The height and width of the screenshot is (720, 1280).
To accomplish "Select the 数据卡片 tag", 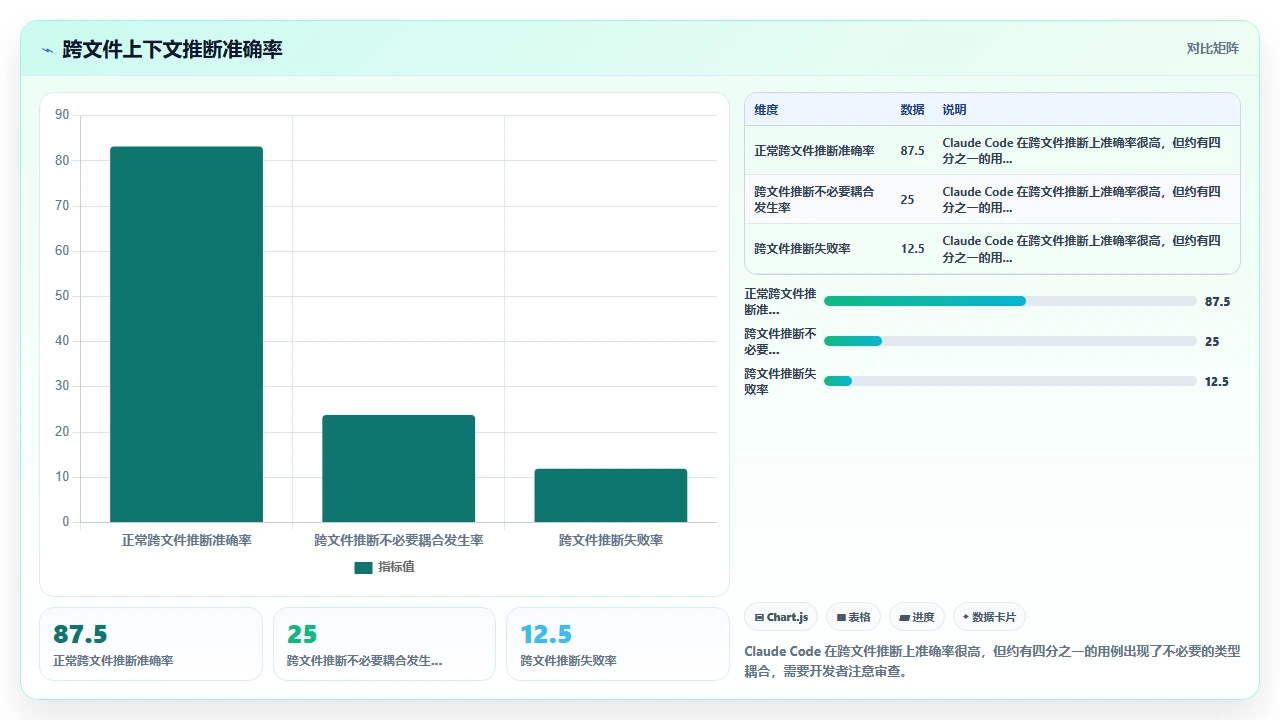I will pyautogui.click(x=989, y=617).
